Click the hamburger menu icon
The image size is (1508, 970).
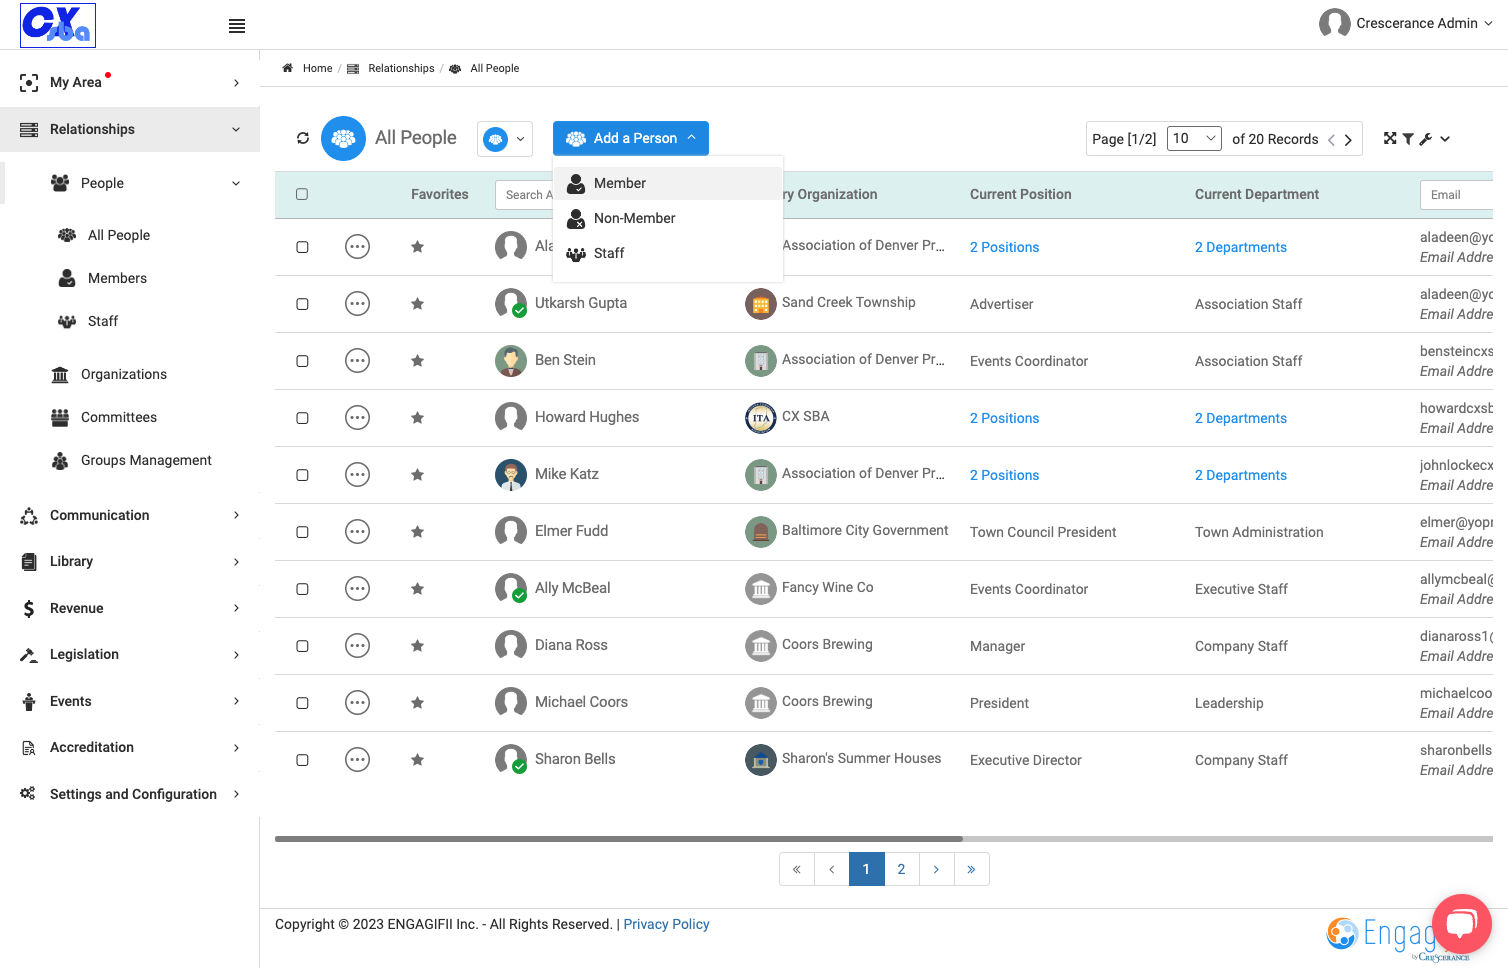[x=237, y=26]
